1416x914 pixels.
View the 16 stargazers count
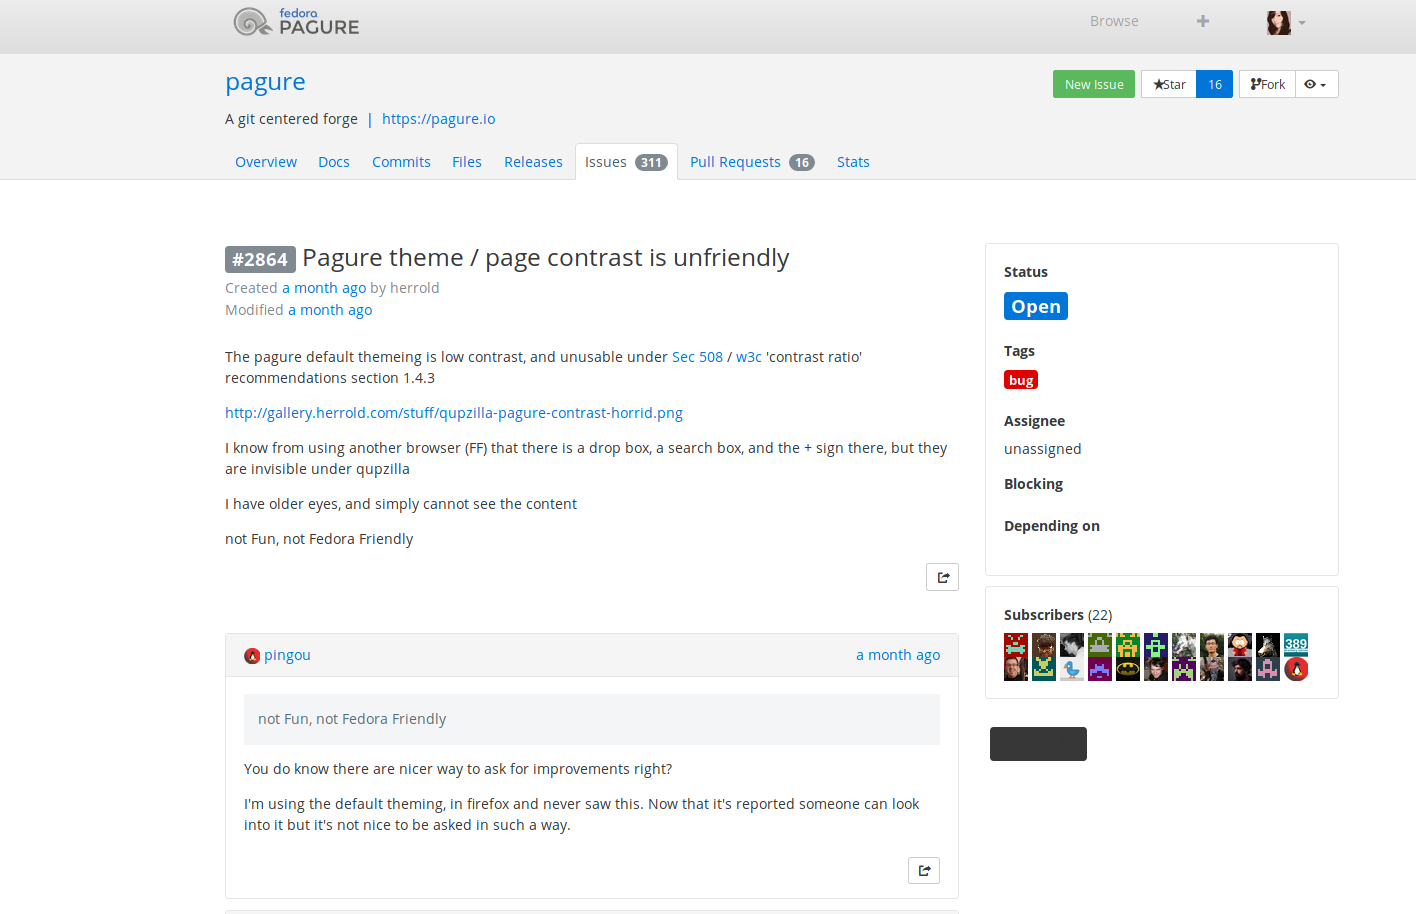[1215, 84]
